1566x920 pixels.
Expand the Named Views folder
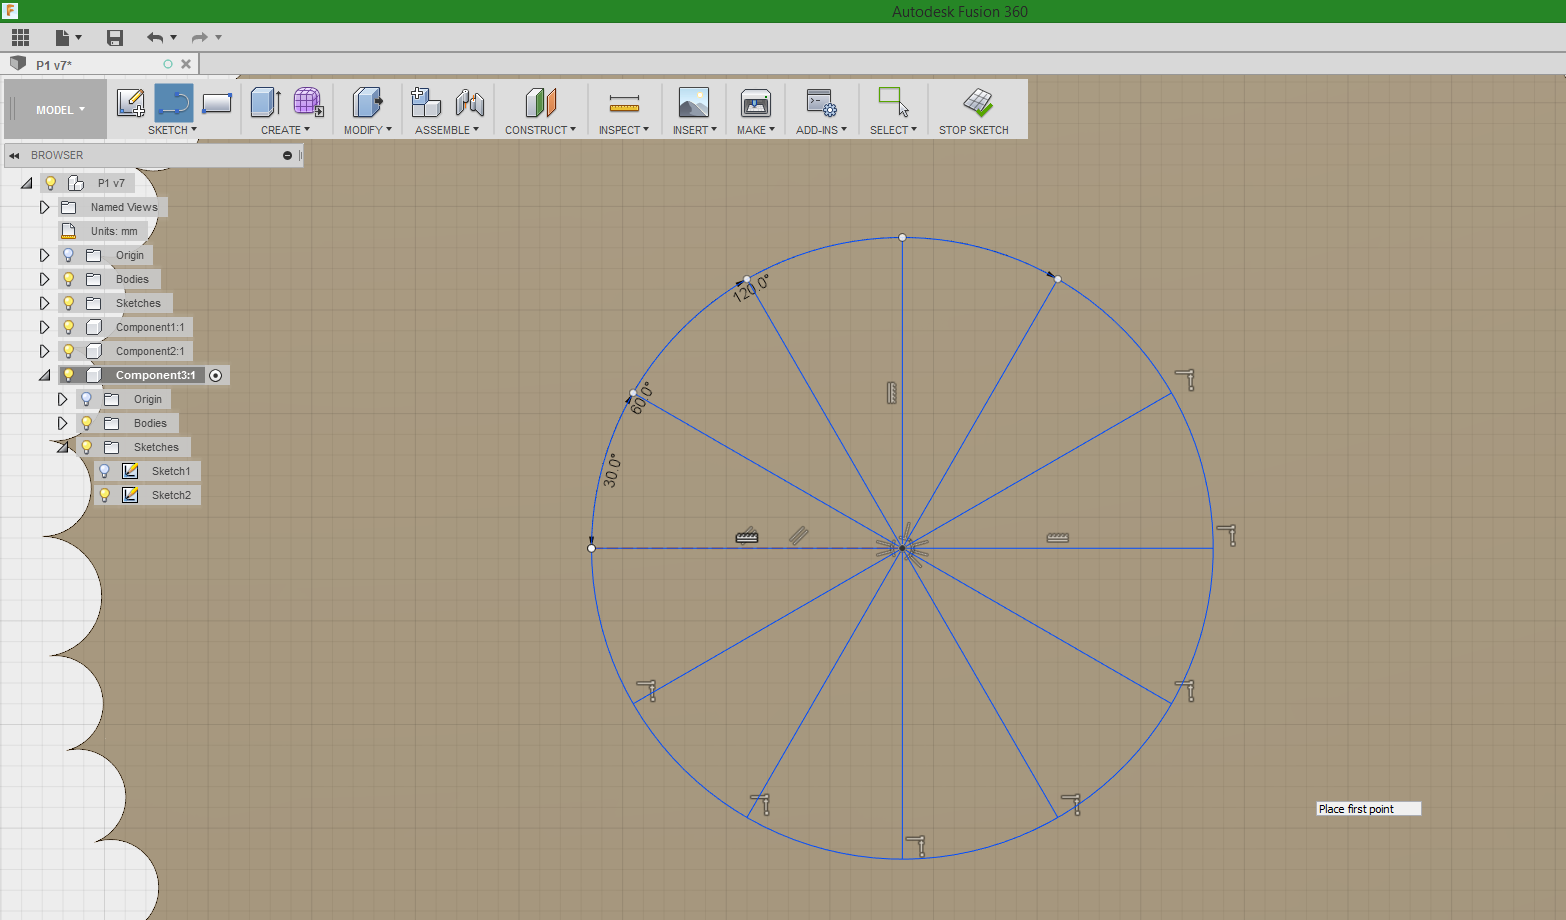pos(44,207)
